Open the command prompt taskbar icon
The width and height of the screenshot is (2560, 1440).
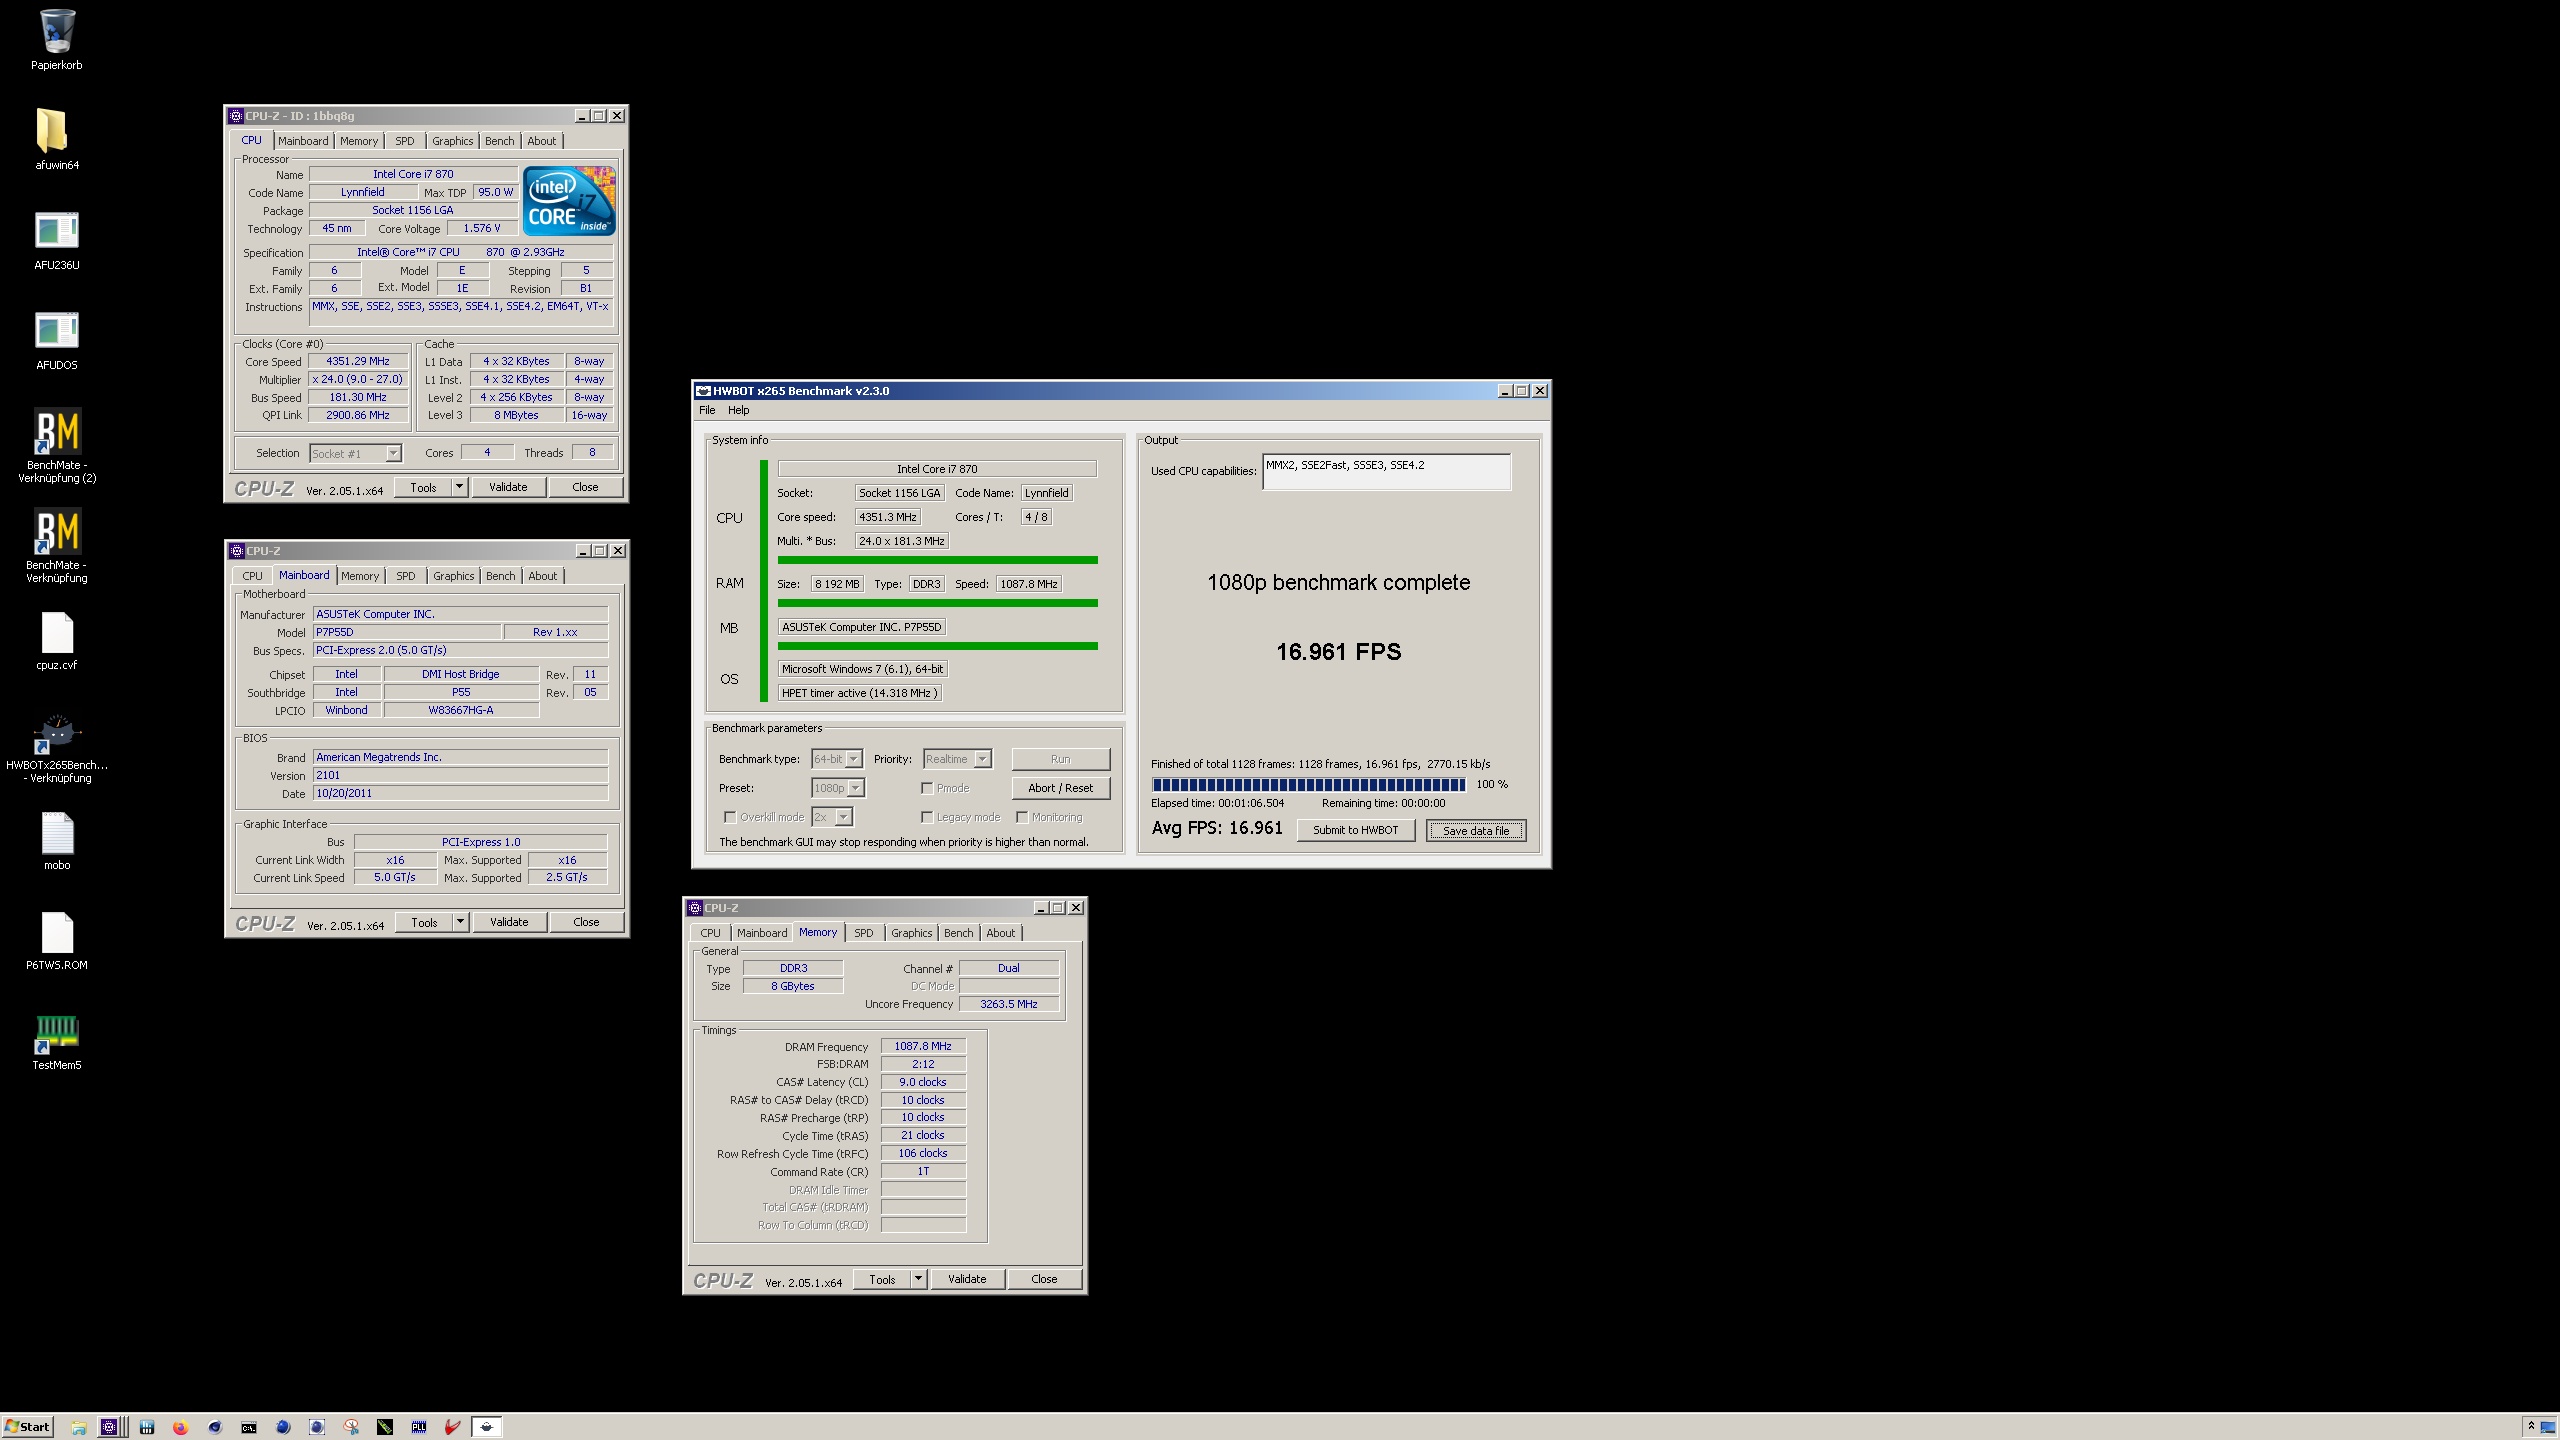[248, 1427]
